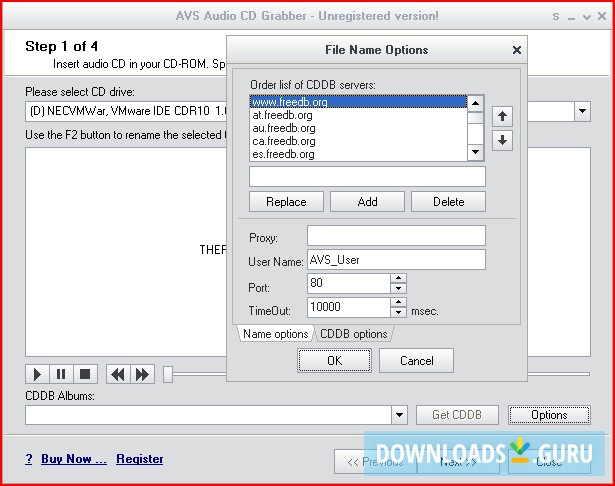The image size is (615, 486).
Task: Expand the CD drive dropdown
Action: coord(583,111)
